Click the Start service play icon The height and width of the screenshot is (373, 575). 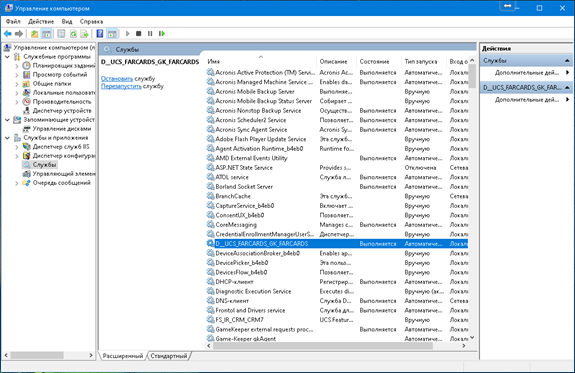click(128, 34)
